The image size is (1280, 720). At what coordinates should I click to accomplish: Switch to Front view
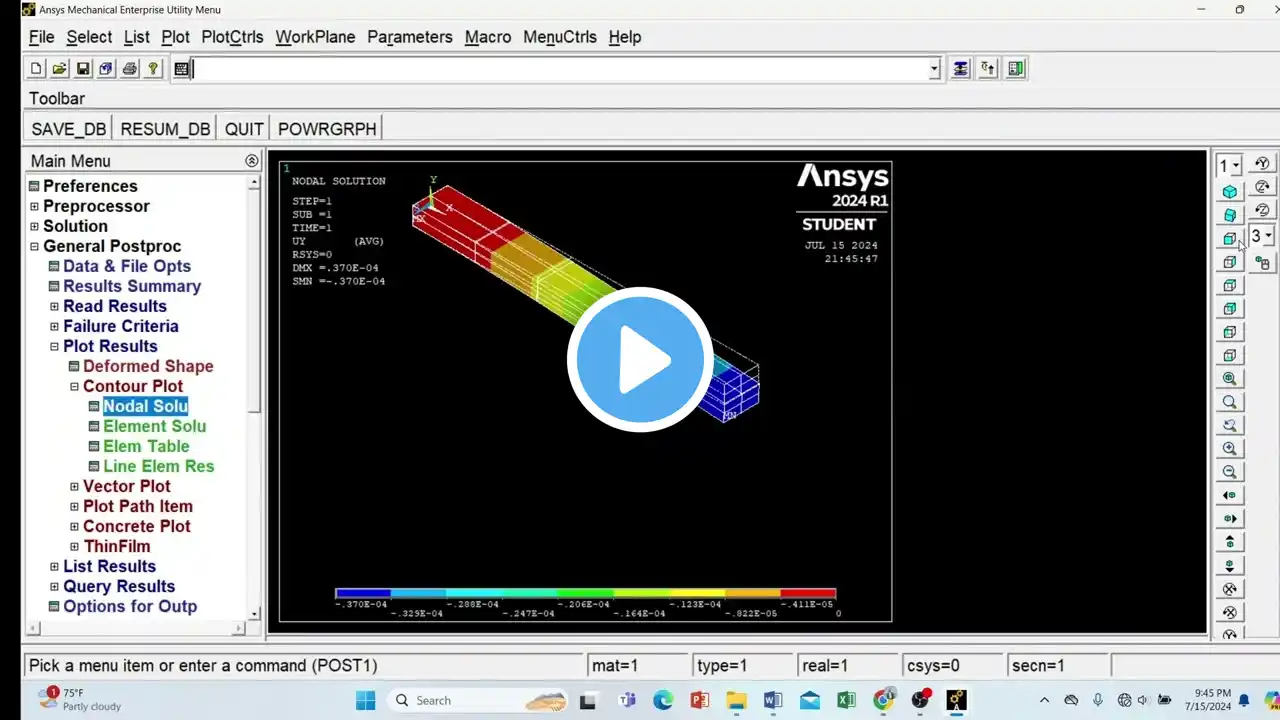click(x=1230, y=238)
